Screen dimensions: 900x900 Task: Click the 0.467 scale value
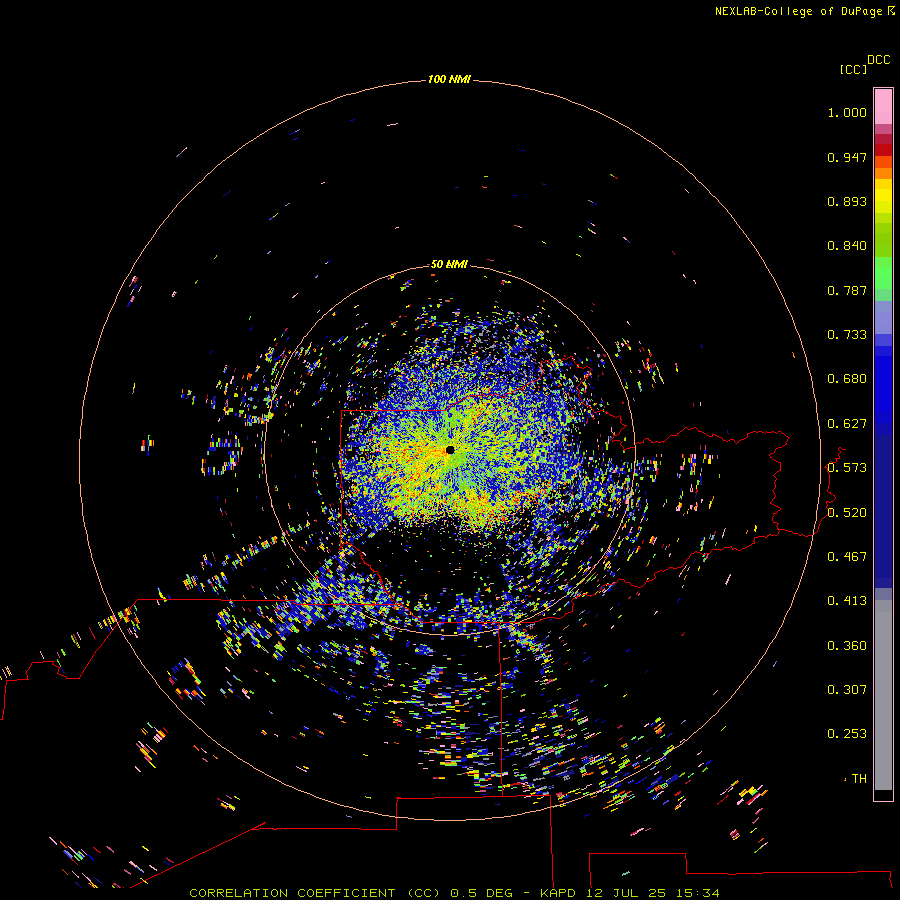point(847,557)
